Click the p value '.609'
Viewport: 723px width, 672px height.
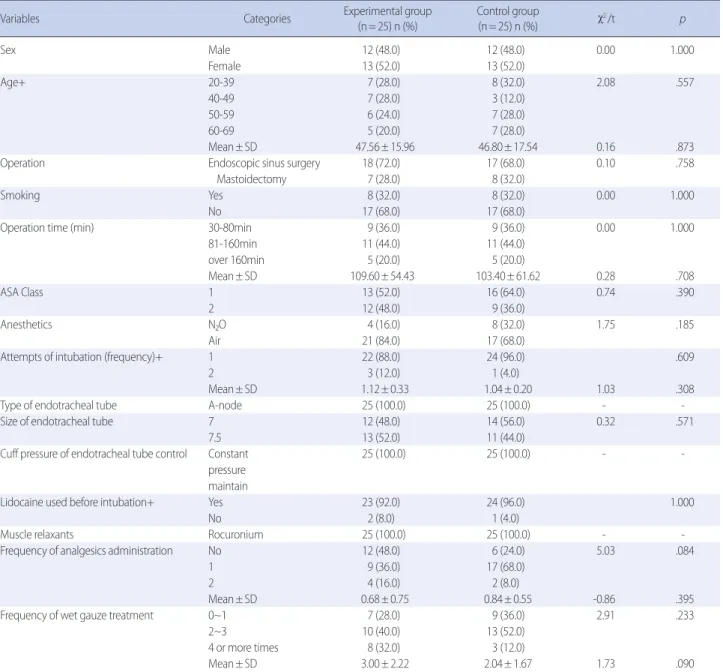click(x=685, y=357)
